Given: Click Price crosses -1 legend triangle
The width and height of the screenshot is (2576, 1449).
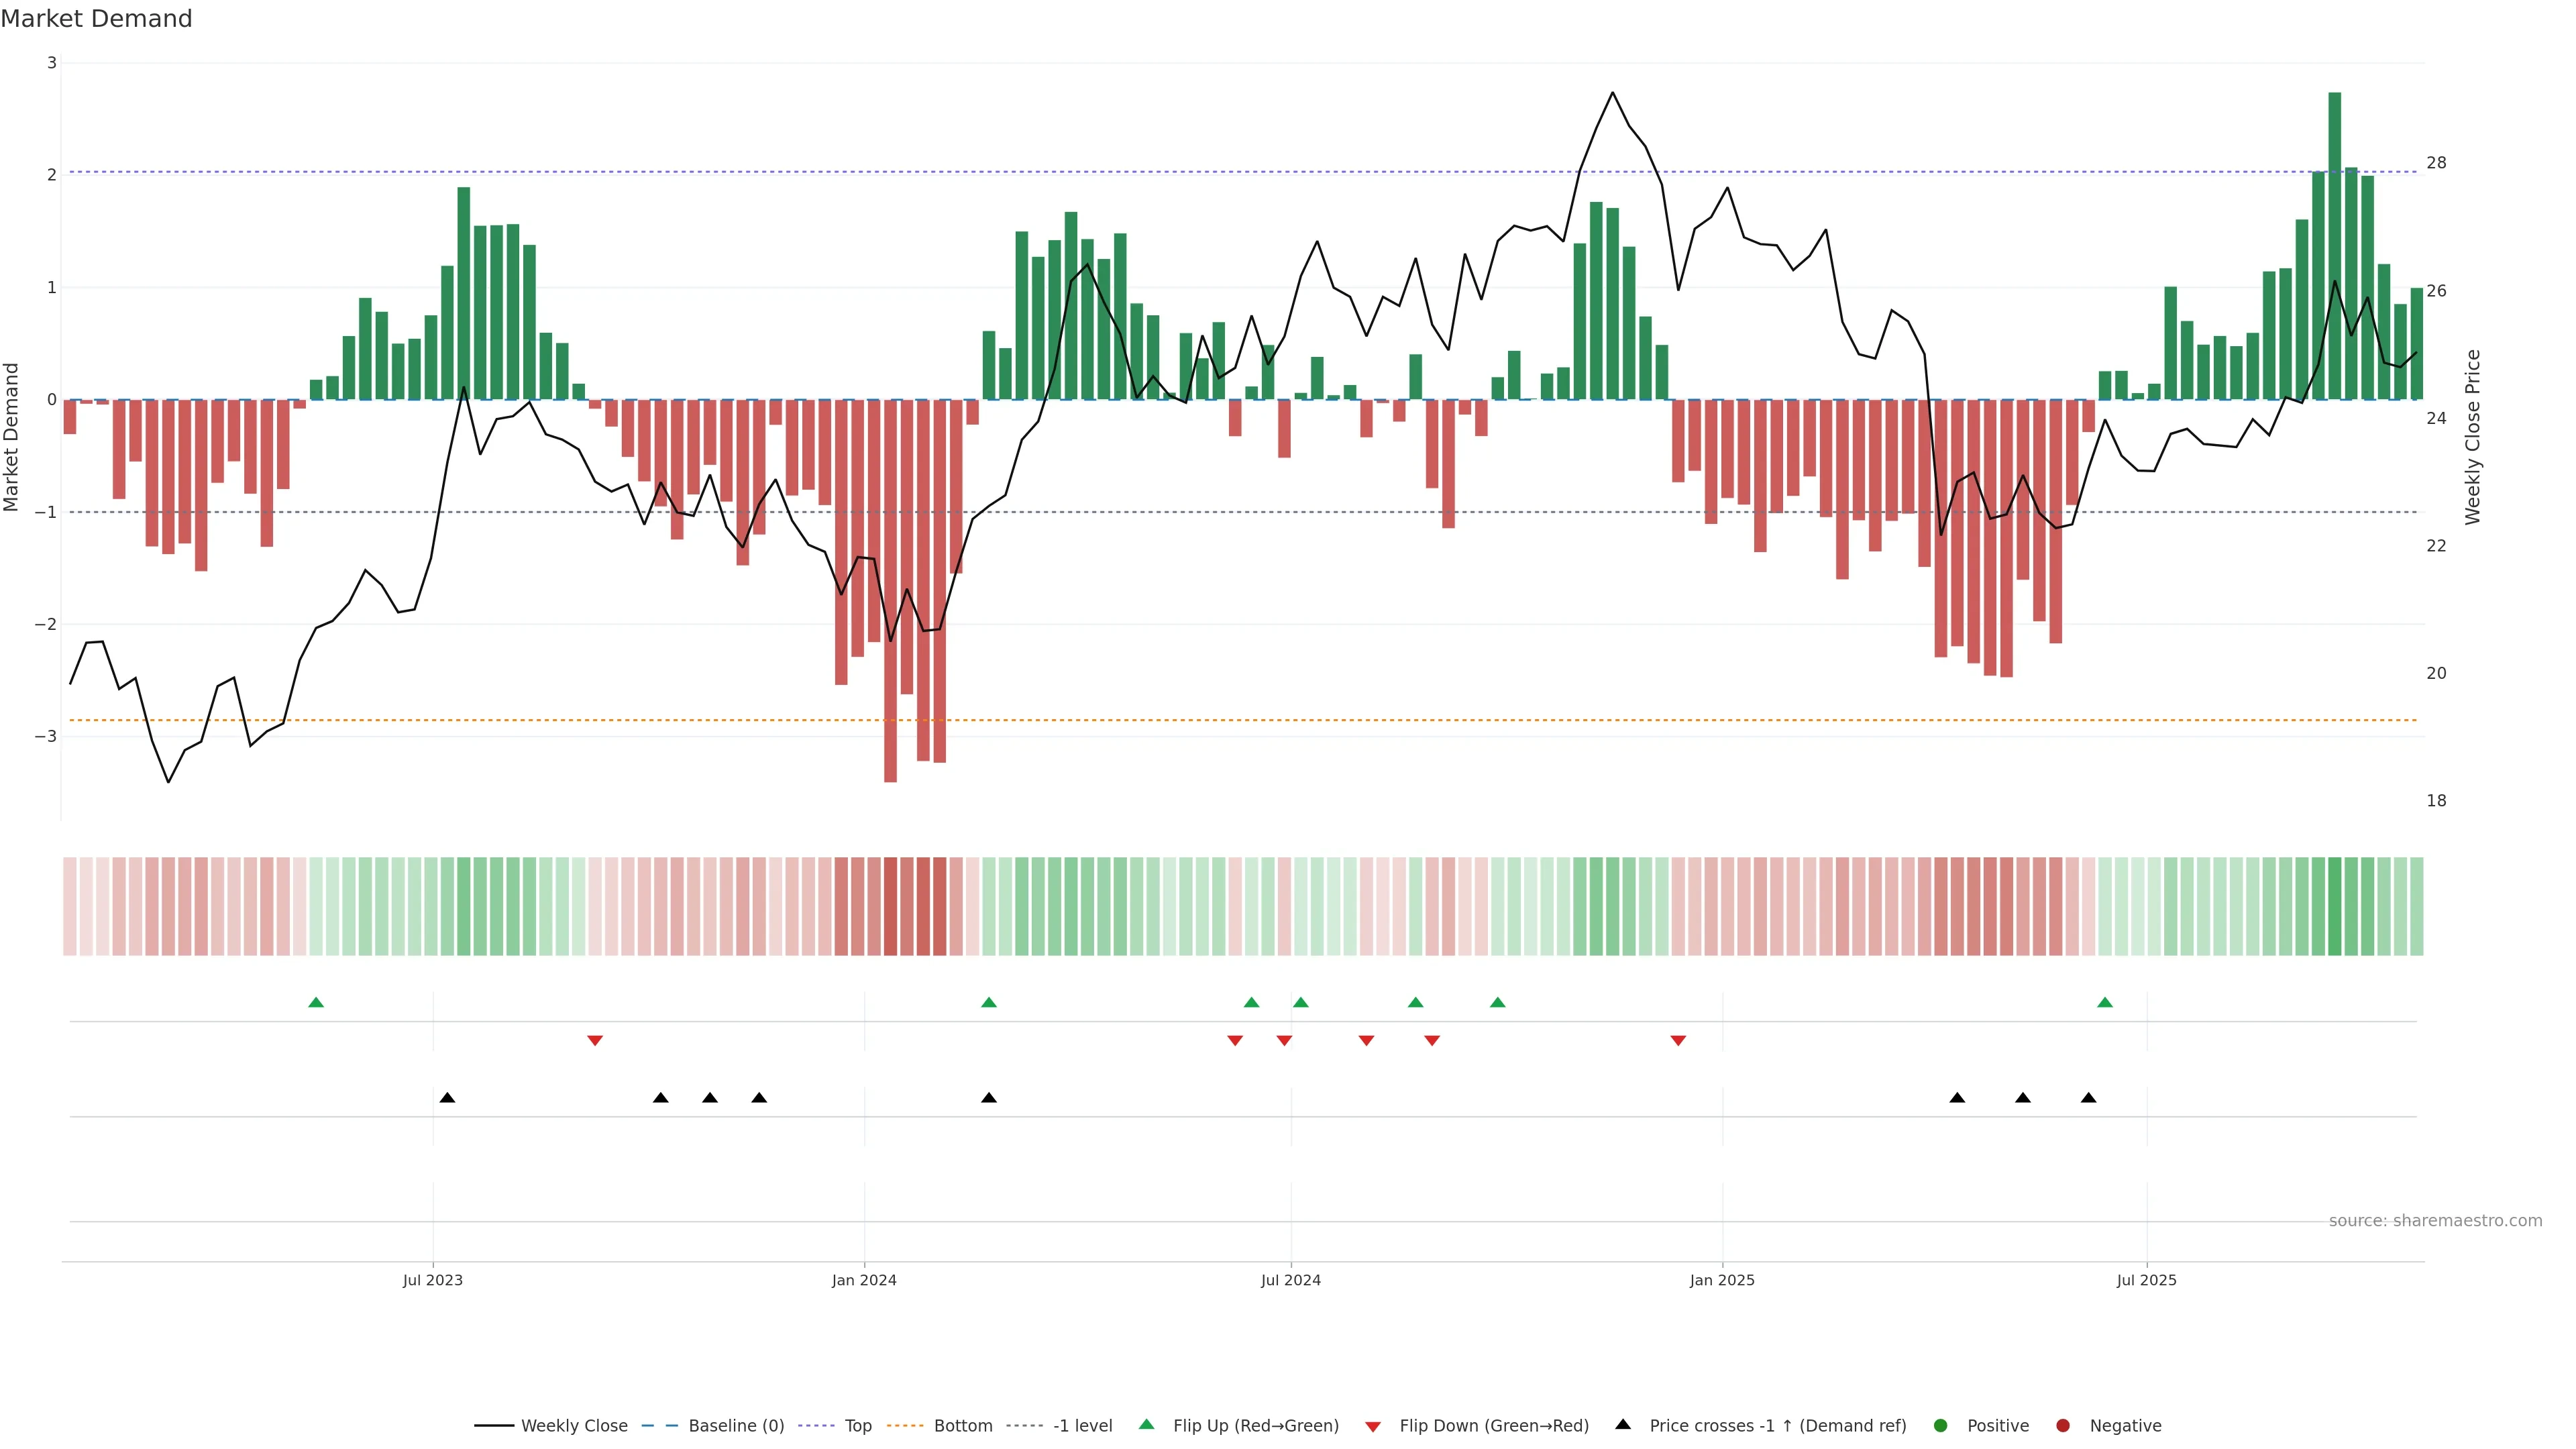Looking at the screenshot, I should tap(1623, 1425).
